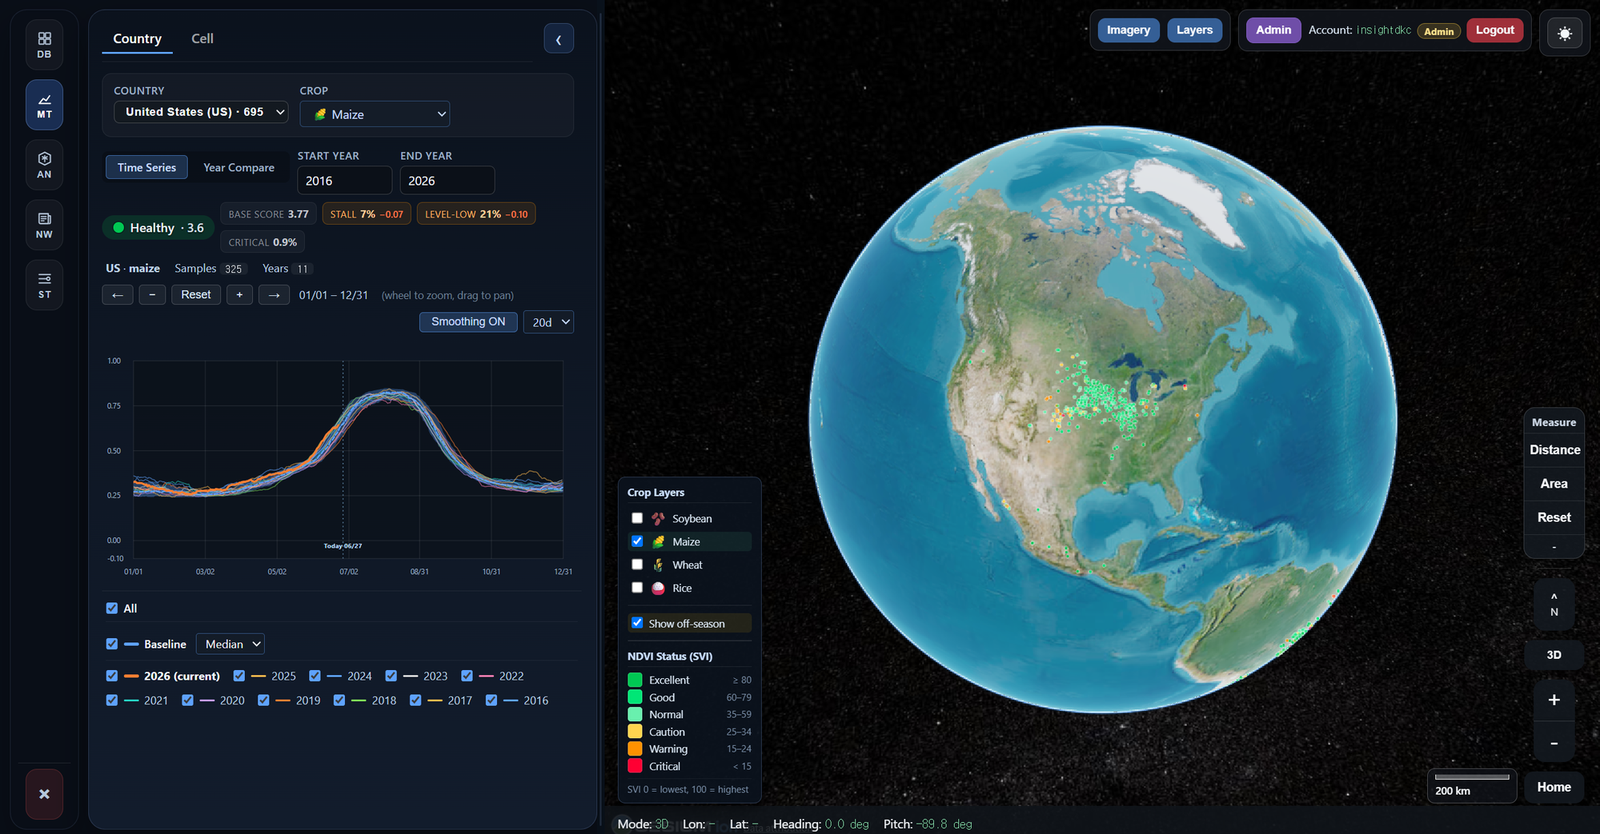Switch to the Cell tab
The image size is (1600, 834).
click(202, 39)
